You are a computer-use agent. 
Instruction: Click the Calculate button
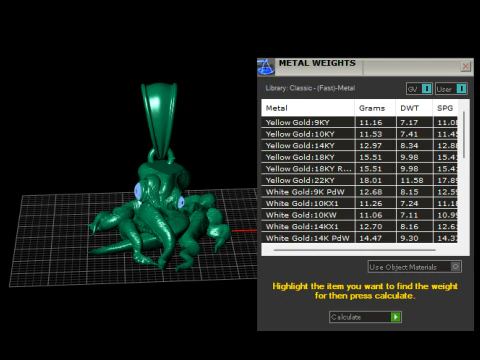(x=365, y=317)
